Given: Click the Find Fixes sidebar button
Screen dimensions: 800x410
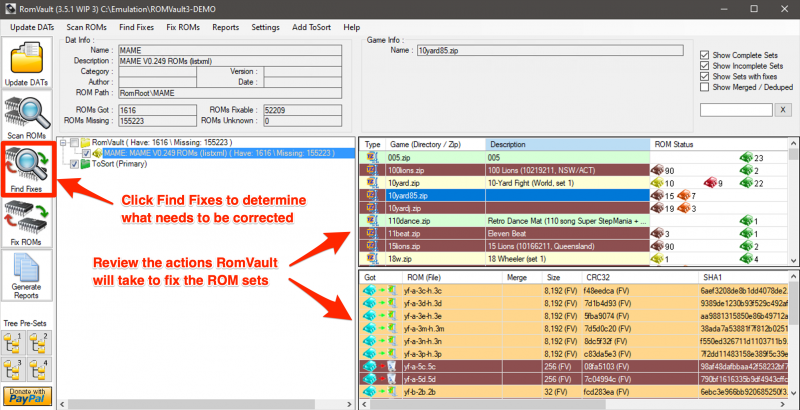Looking at the screenshot, I should [27, 169].
